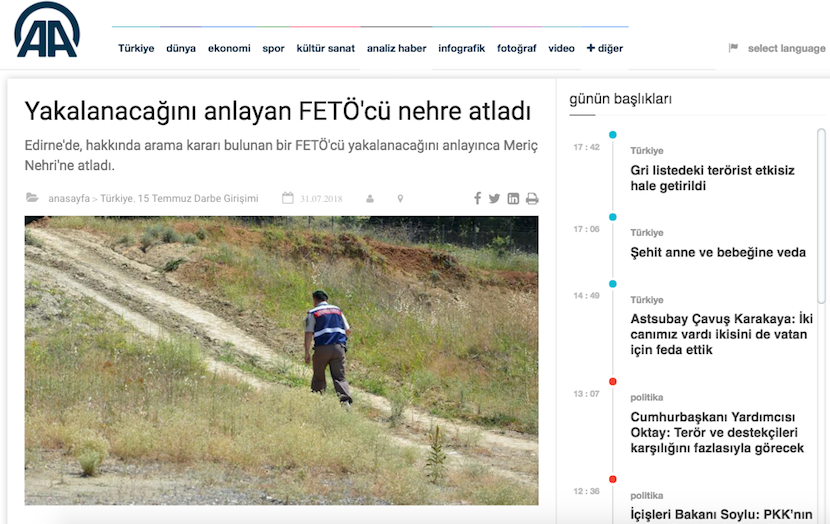
Task: Click the article's main photo
Action: (281, 360)
